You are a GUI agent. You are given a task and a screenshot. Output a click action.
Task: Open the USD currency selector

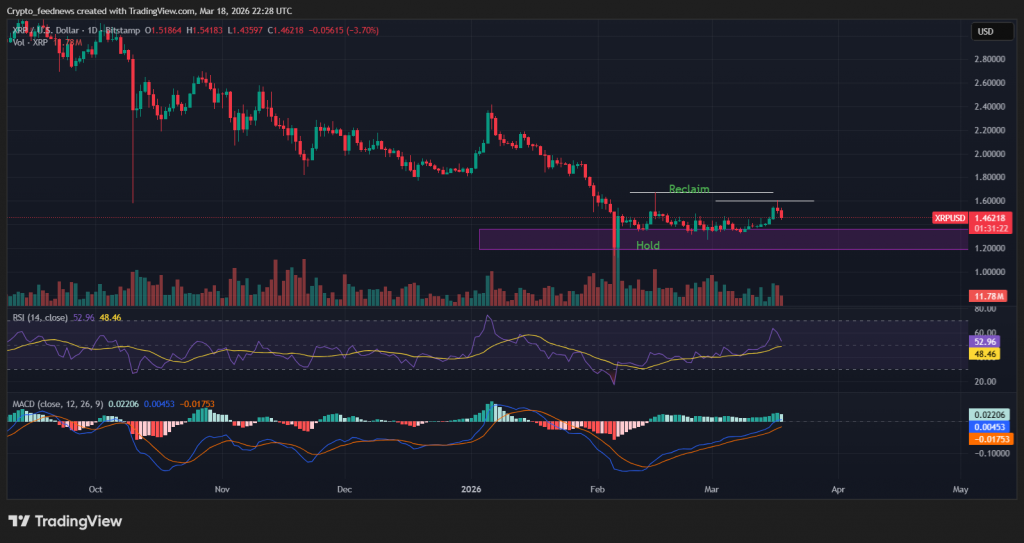click(986, 31)
